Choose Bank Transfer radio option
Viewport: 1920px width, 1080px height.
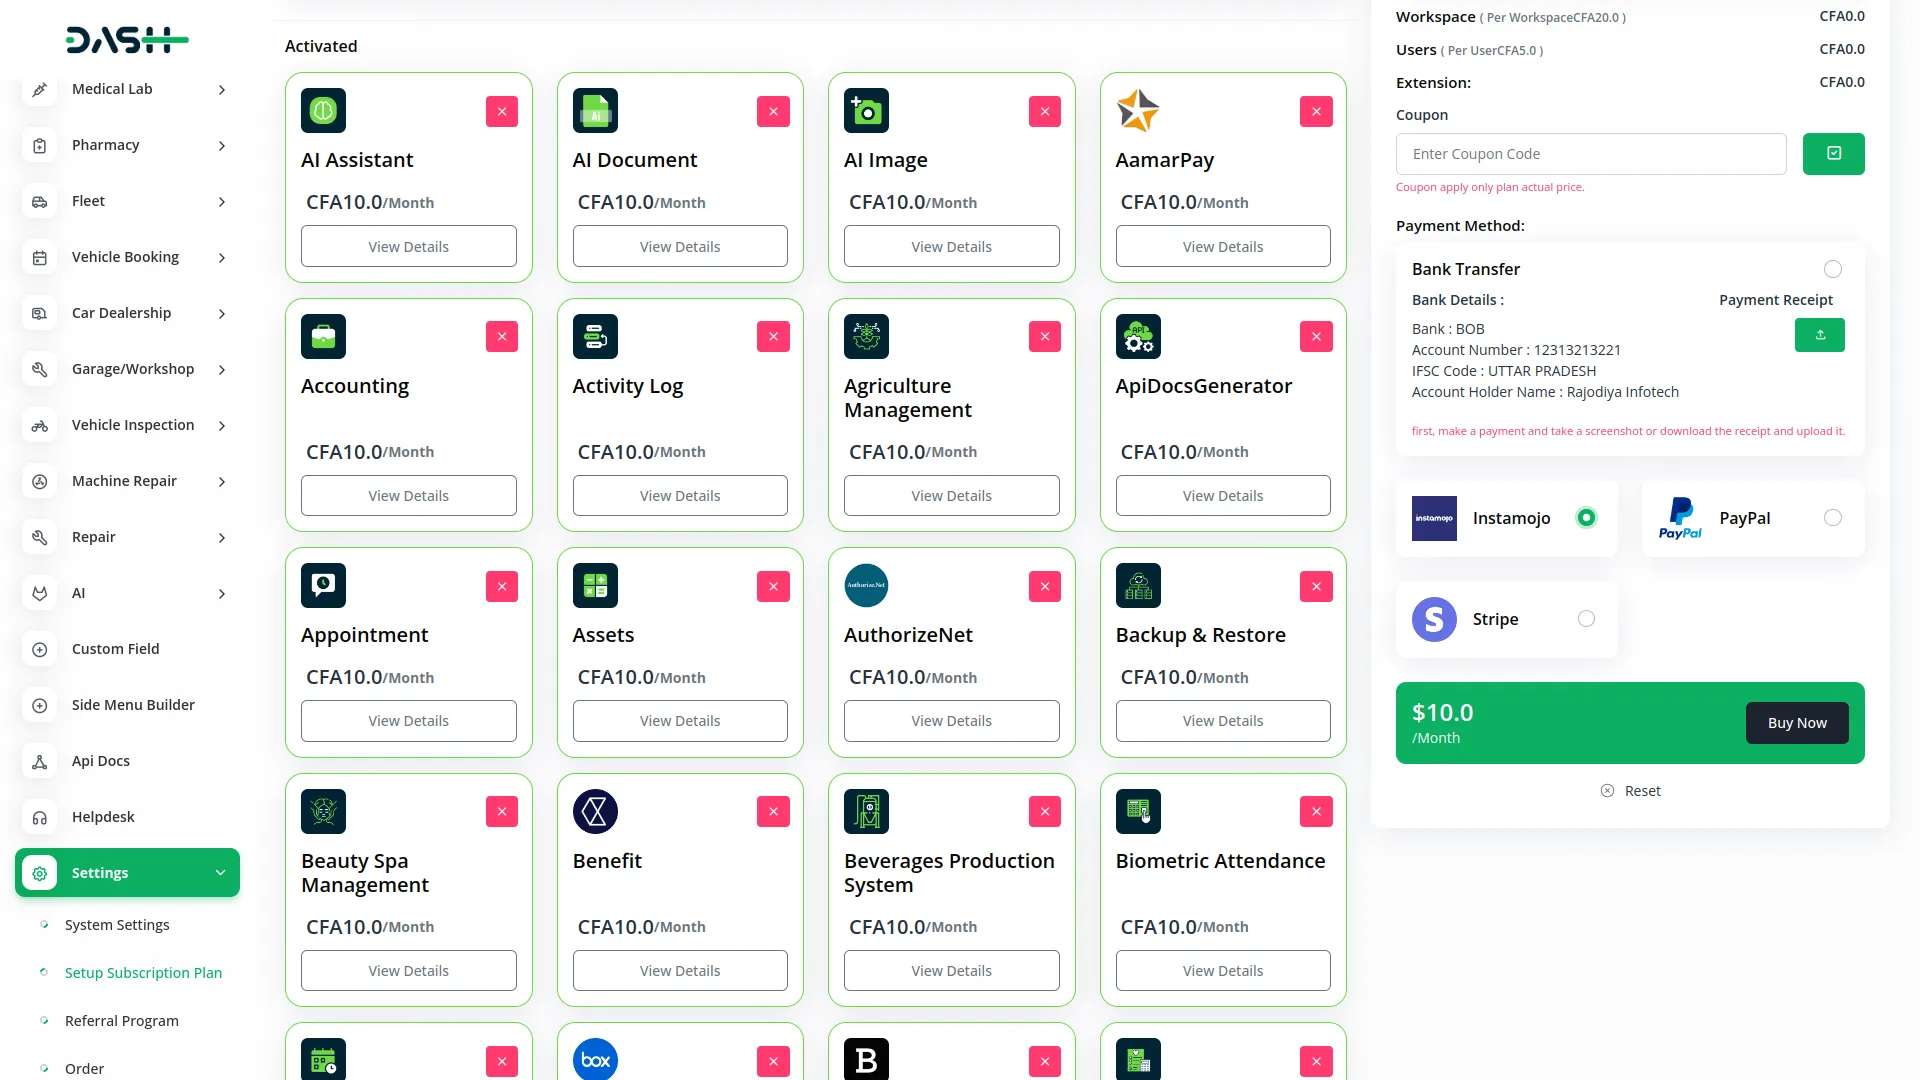pyautogui.click(x=1832, y=269)
